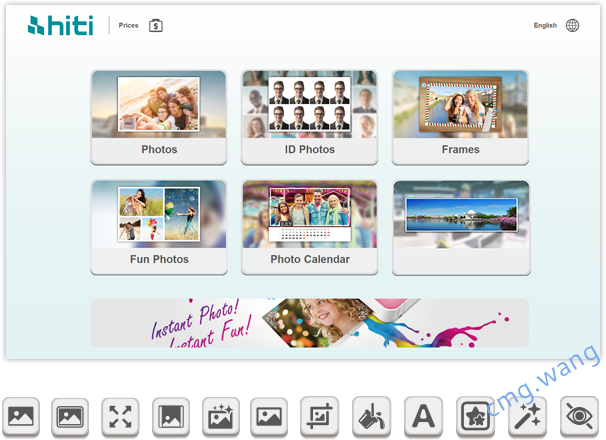Click the text tool letter A icon

coord(423,416)
